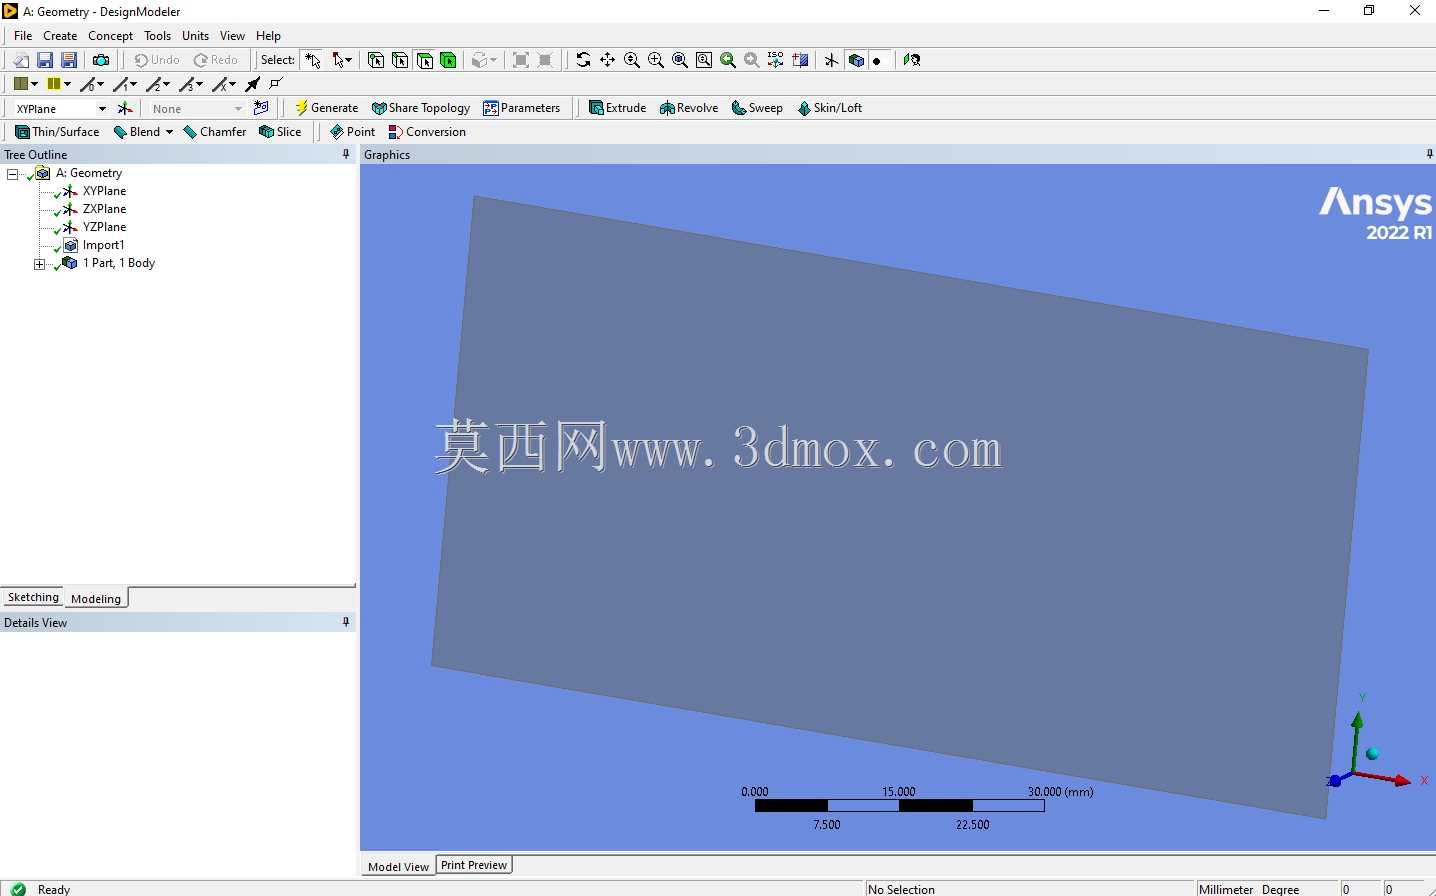Enable the body selection filter
The width and height of the screenshot is (1436, 896).
tap(449, 60)
